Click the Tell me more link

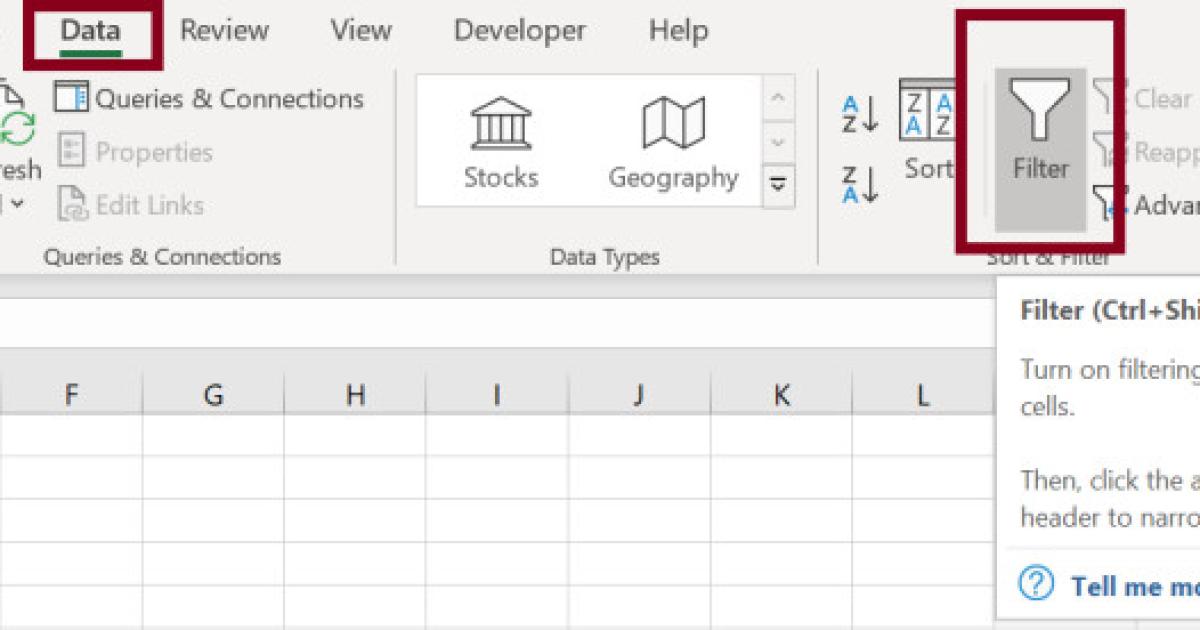tap(1130, 587)
